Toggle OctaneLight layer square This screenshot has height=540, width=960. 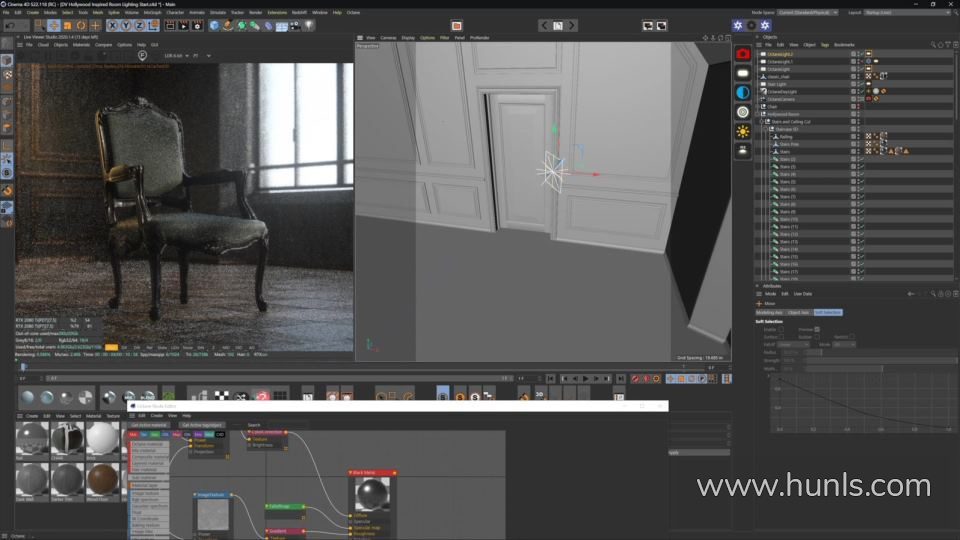[853, 69]
